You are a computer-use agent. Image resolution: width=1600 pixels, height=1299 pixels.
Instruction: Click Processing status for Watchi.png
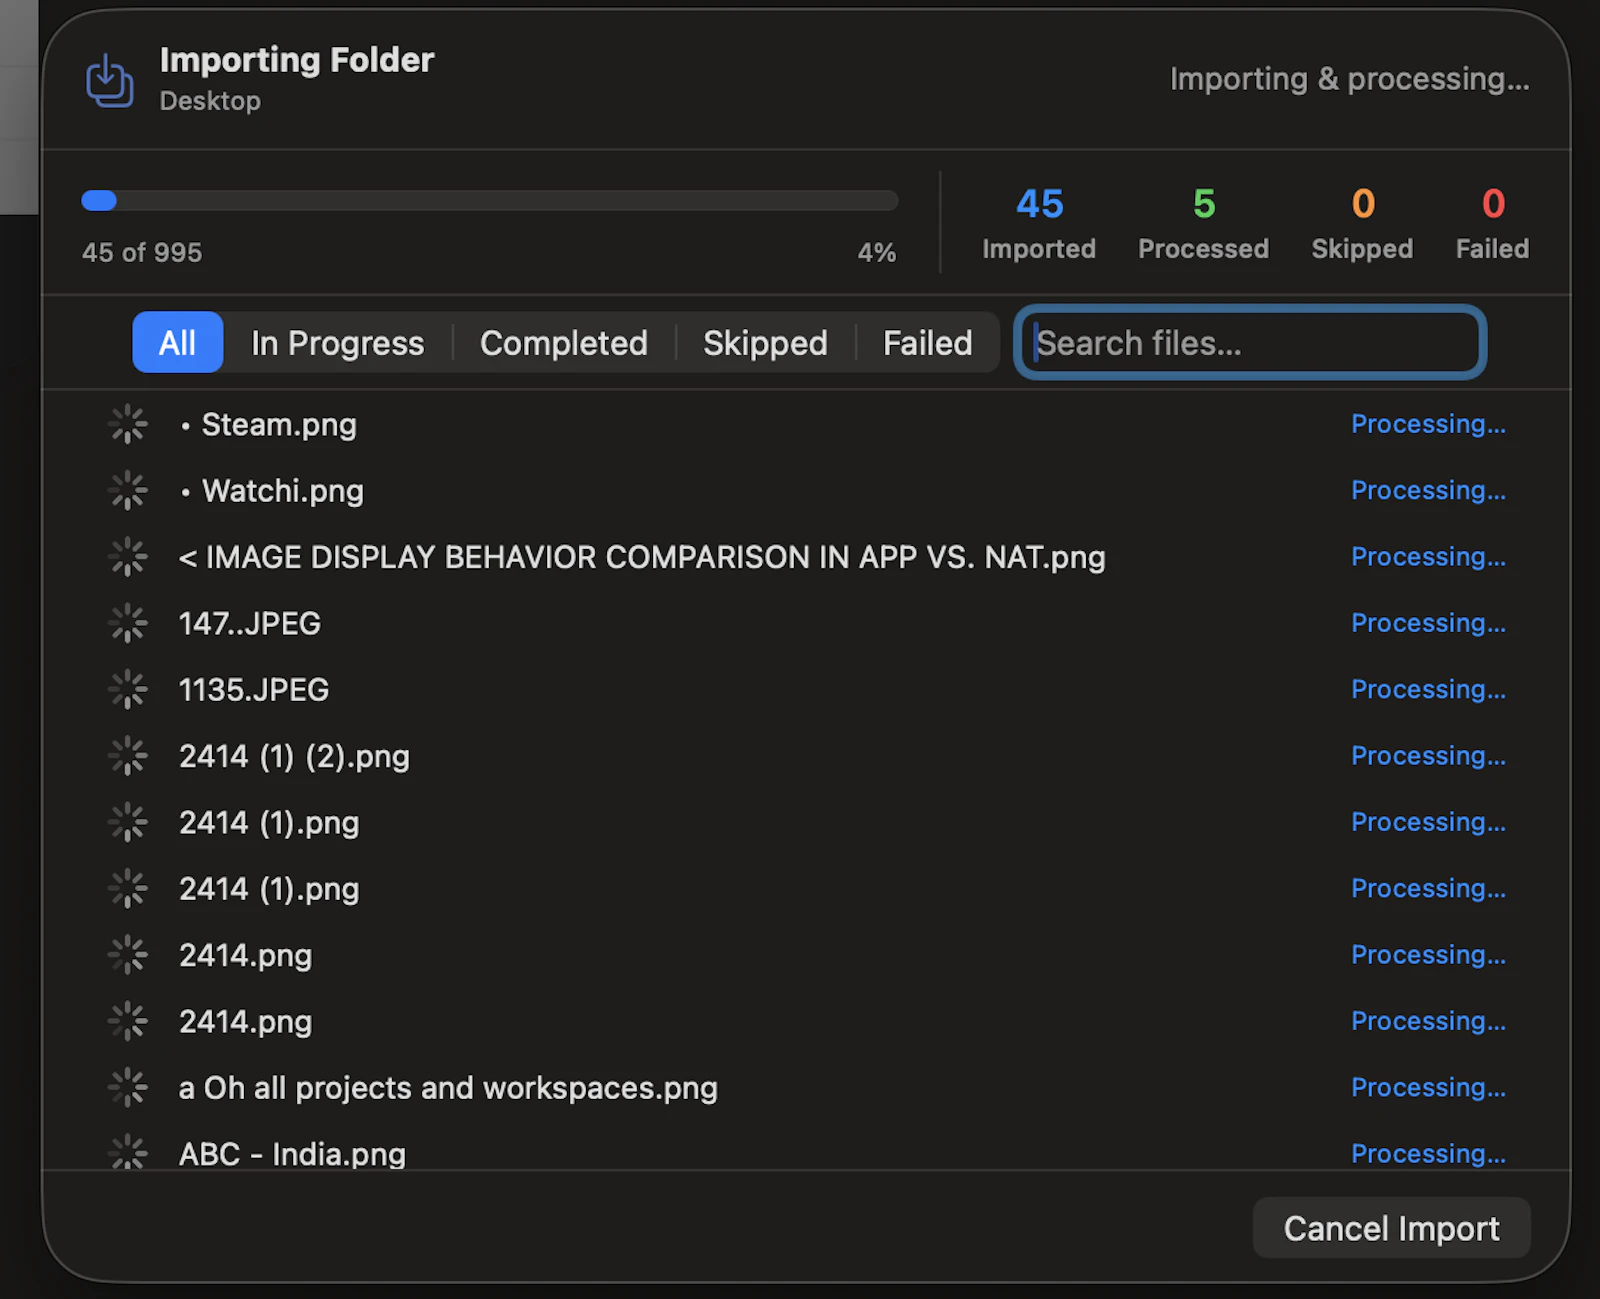point(1428,490)
